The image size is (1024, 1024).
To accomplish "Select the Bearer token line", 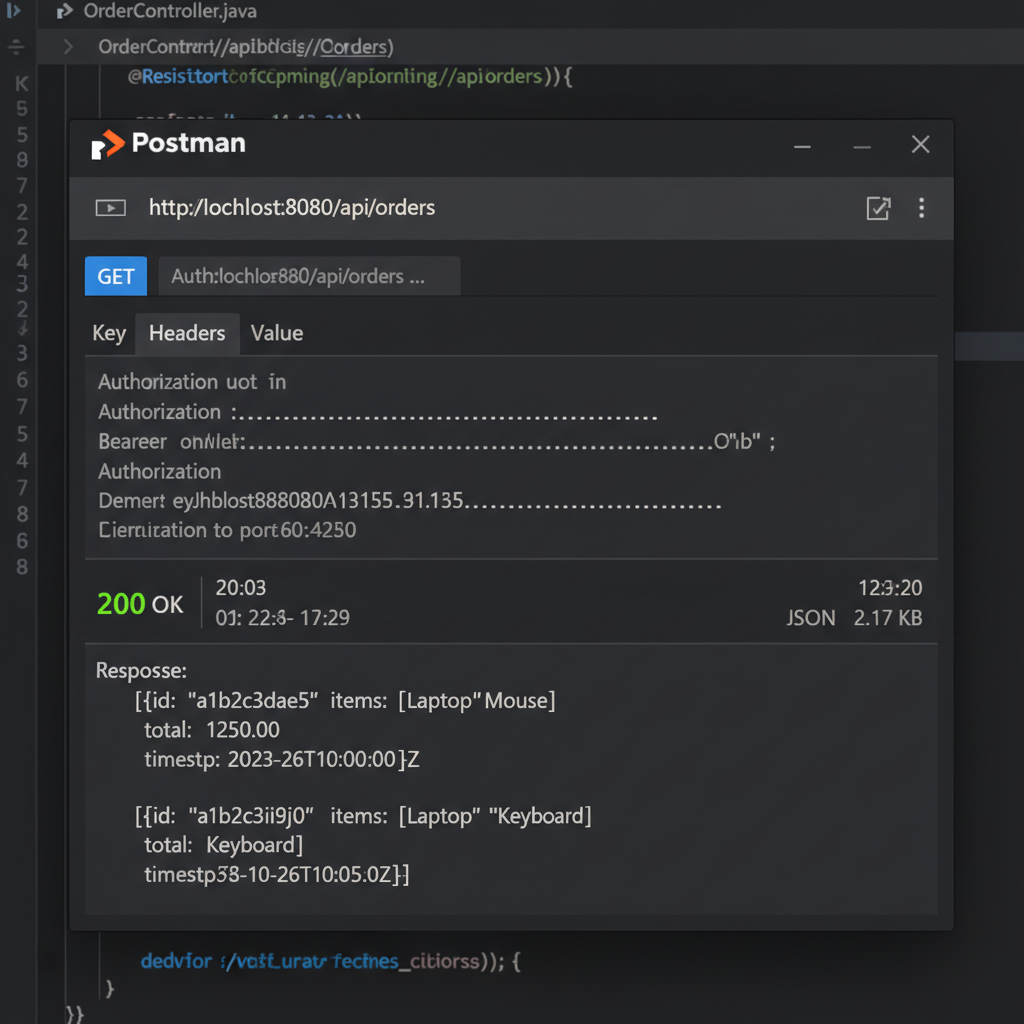I will coord(436,442).
